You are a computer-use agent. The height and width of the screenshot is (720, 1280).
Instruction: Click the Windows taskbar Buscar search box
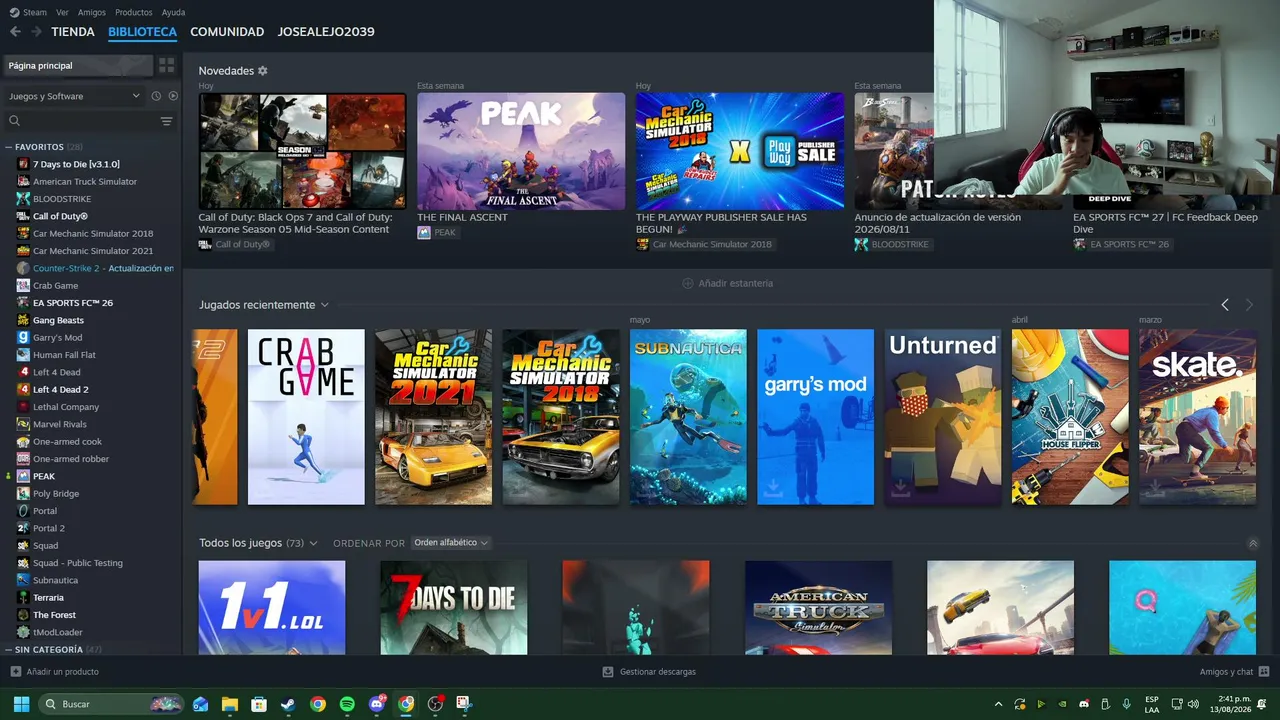click(112, 704)
